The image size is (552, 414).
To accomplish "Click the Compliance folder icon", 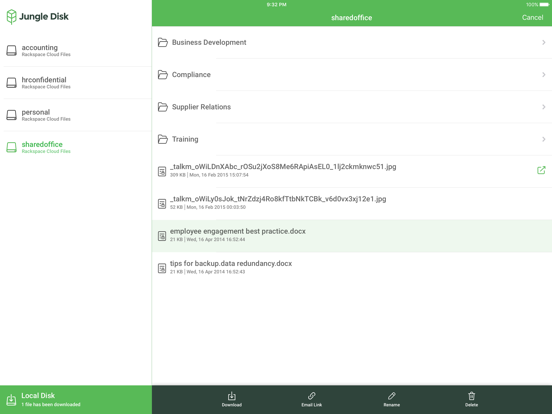I will (x=162, y=75).
